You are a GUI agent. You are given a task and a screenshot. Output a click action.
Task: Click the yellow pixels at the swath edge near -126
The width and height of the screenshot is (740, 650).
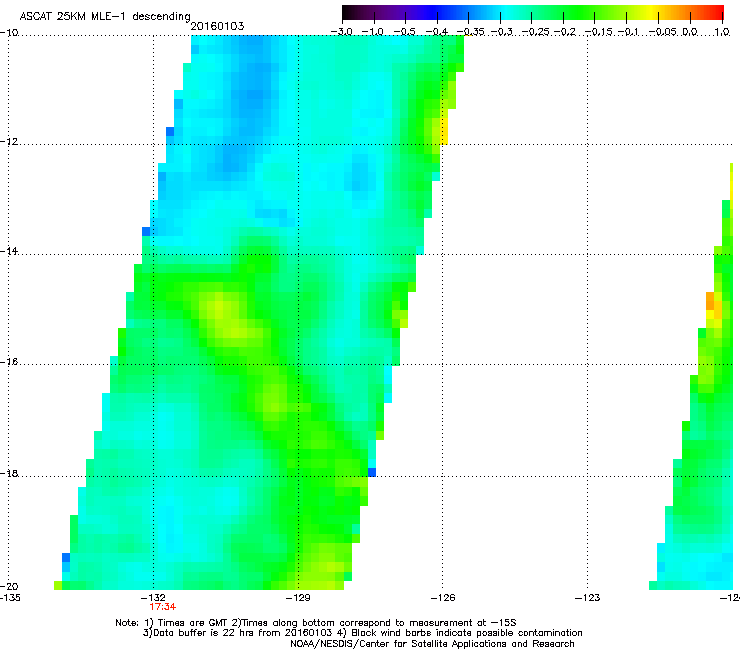click(444, 127)
